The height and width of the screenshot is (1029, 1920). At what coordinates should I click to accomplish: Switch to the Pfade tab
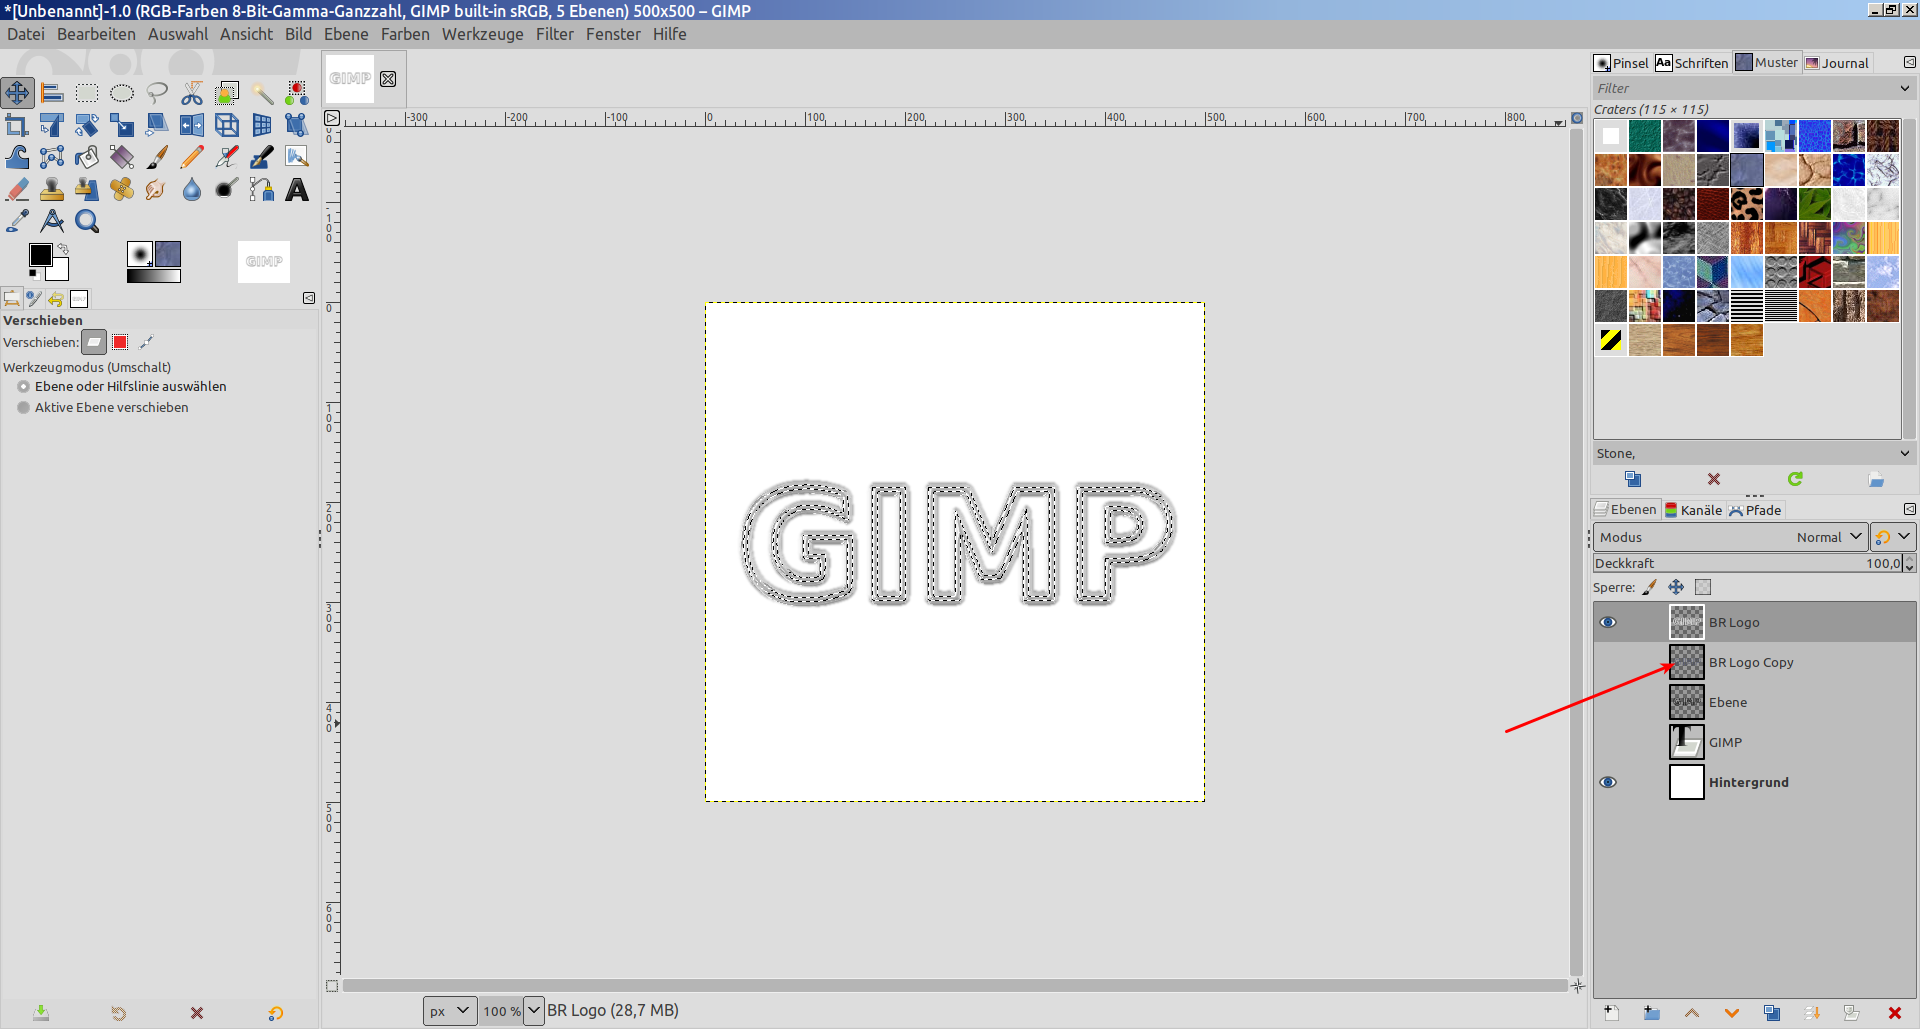[x=1755, y=510]
